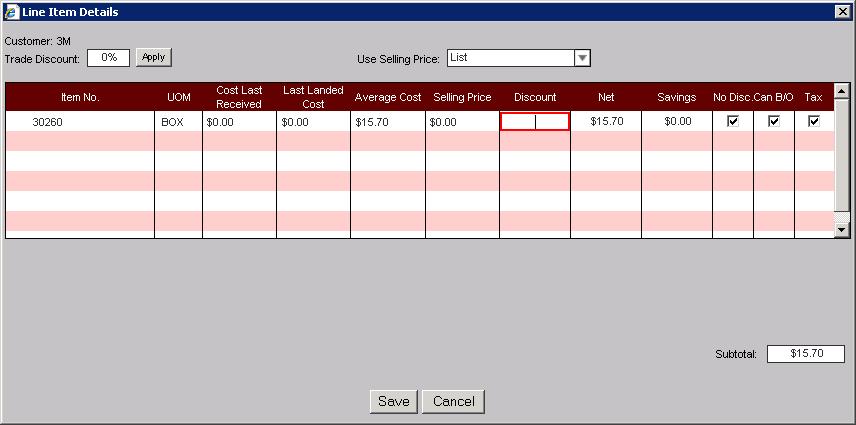
Task: Click the scroll up arrow of the table
Action: tap(841, 91)
